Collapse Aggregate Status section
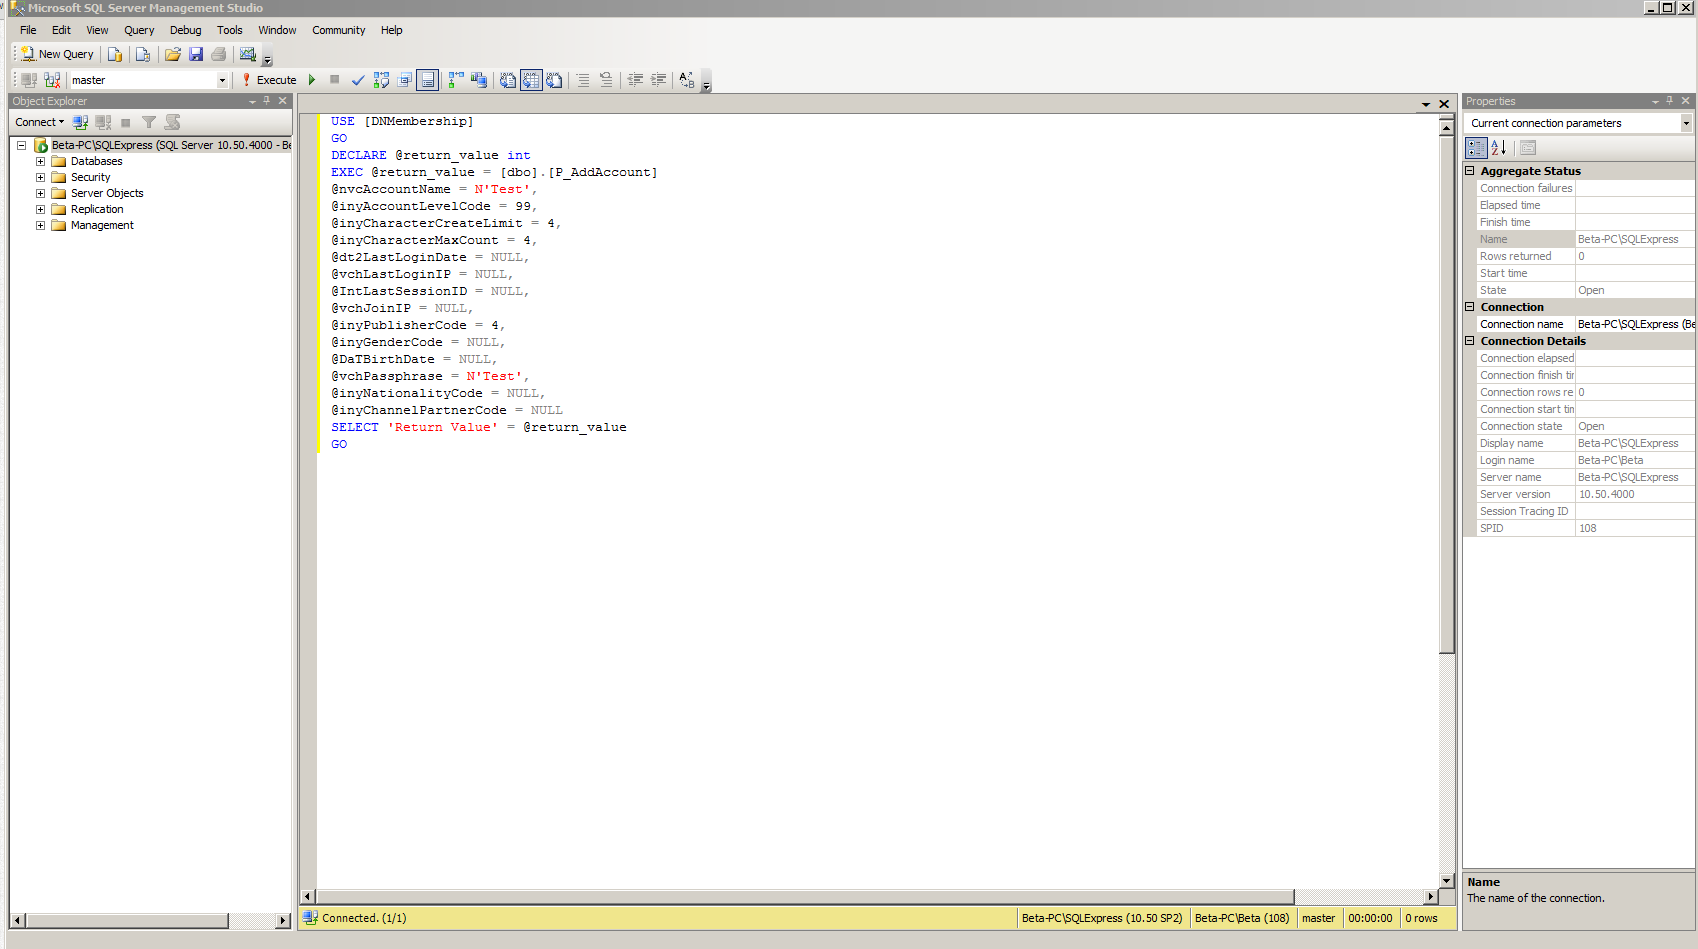 (1470, 171)
